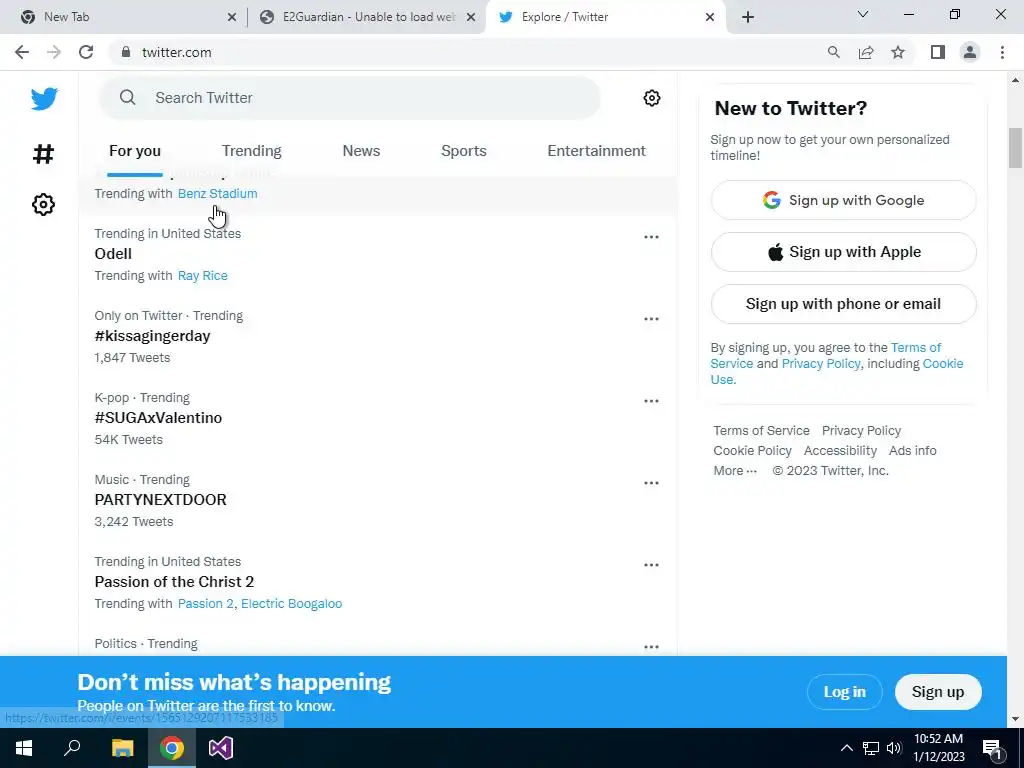Open File Explorer from taskbar
Screen dimensions: 1024x768
(122, 748)
